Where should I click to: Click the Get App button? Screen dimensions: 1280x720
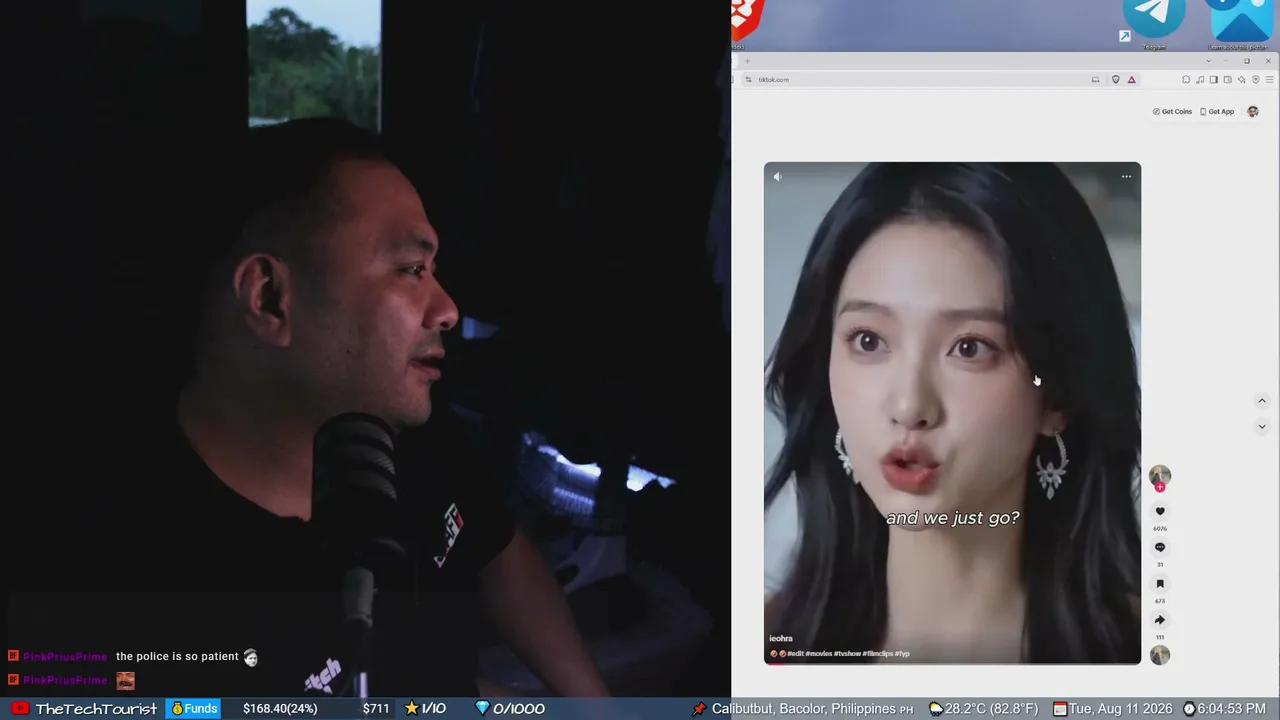point(1217,112)
